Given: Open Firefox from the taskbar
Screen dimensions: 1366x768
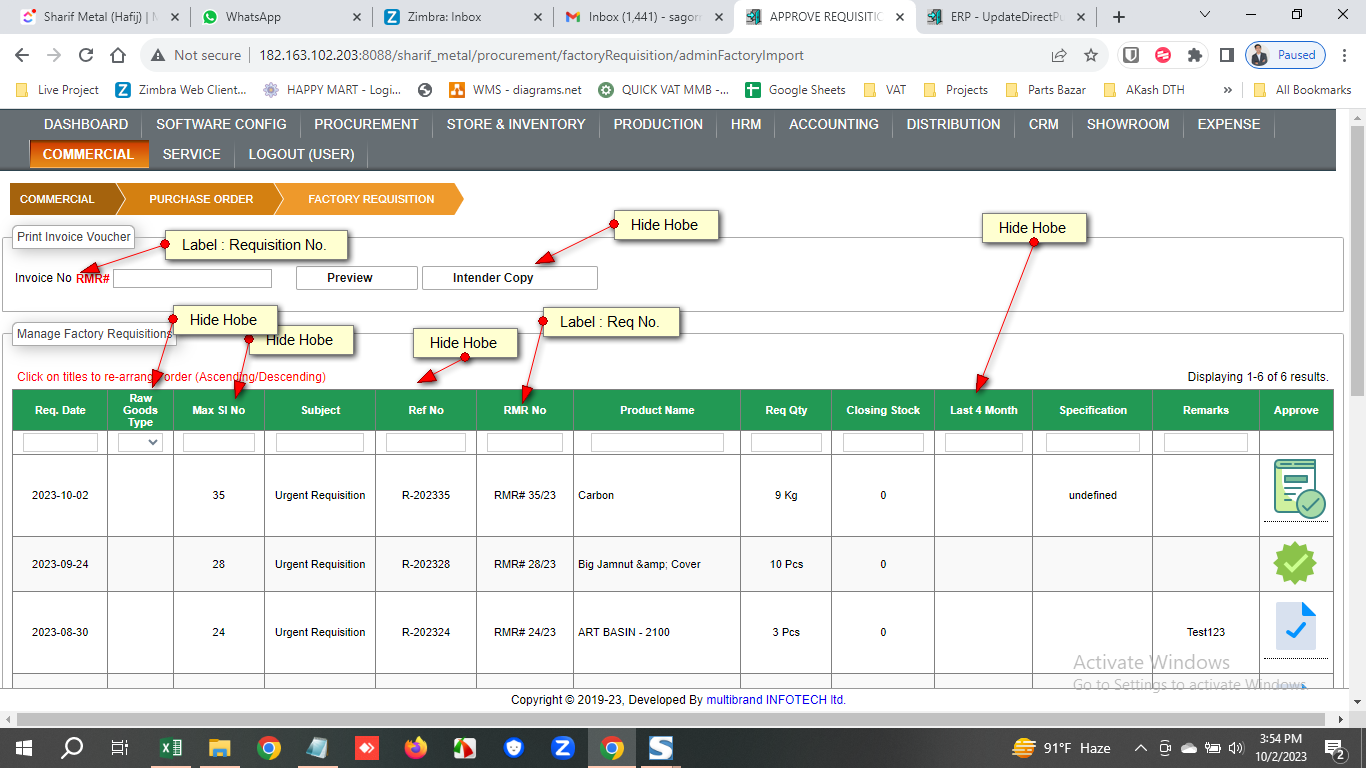Looking at the screenshot, I should 416,748.
